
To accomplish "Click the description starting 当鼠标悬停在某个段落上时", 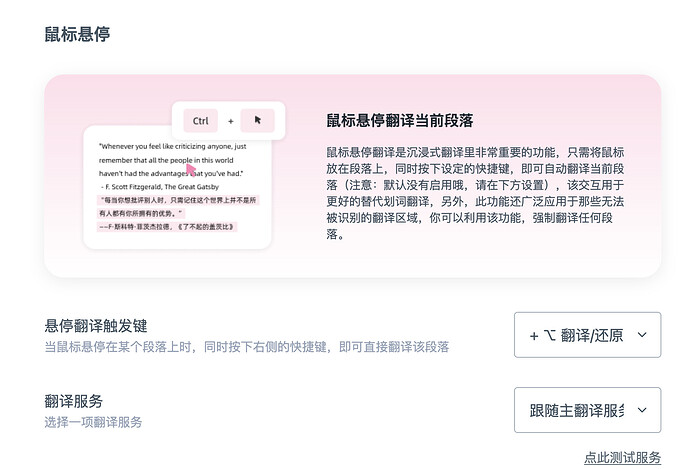I will coord(247,347).
